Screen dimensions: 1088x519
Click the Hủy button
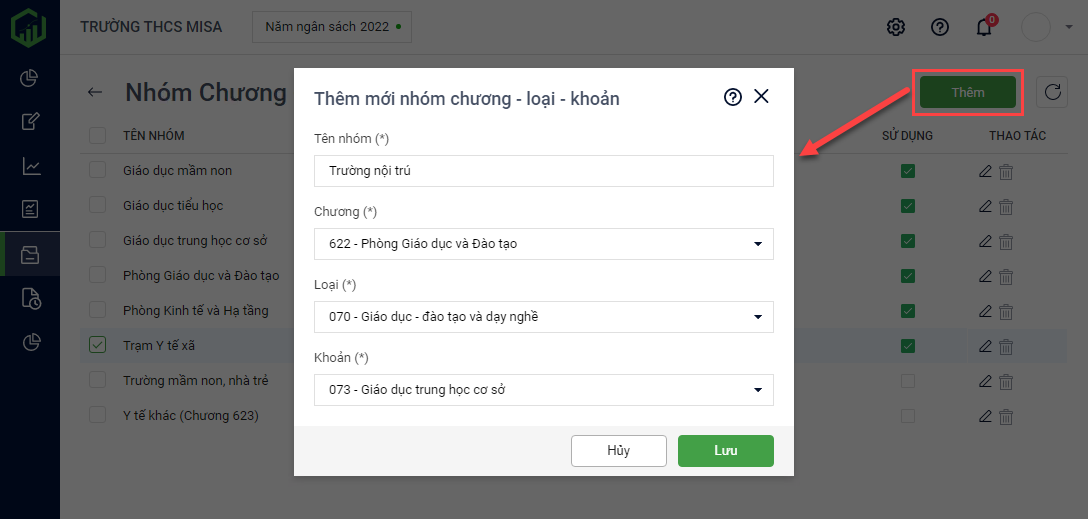point(618,451)
